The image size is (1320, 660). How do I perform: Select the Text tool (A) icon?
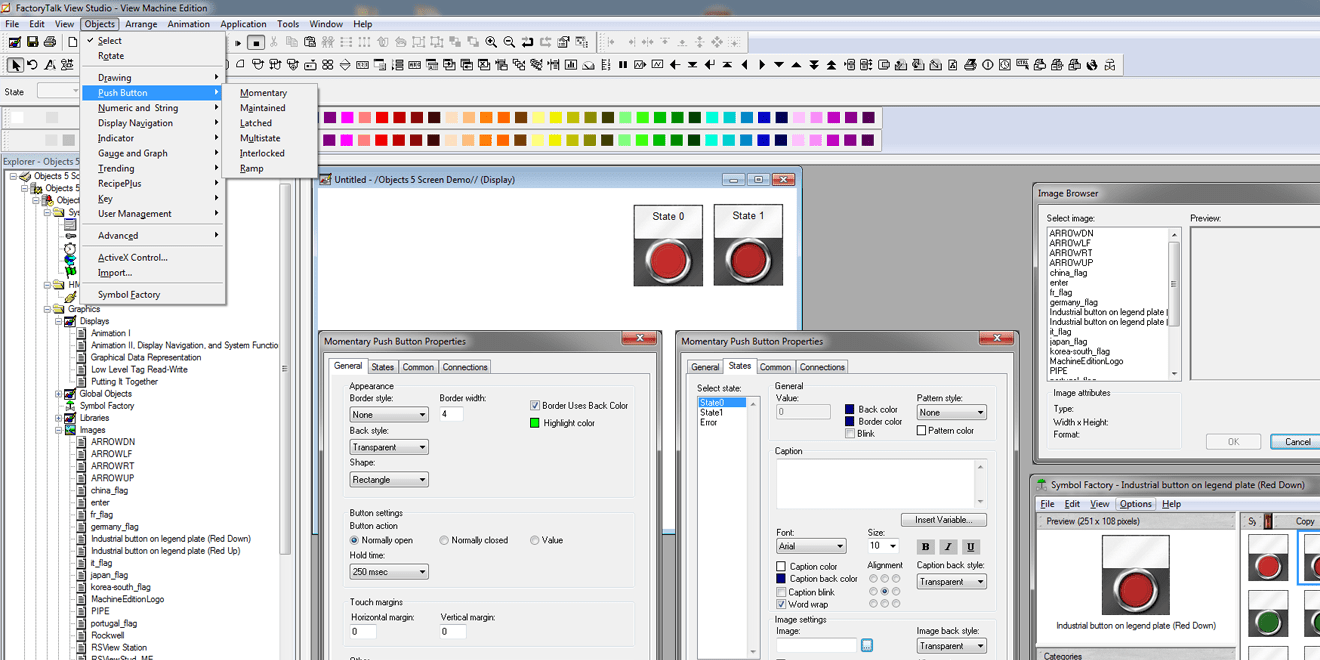pos(48,64)
